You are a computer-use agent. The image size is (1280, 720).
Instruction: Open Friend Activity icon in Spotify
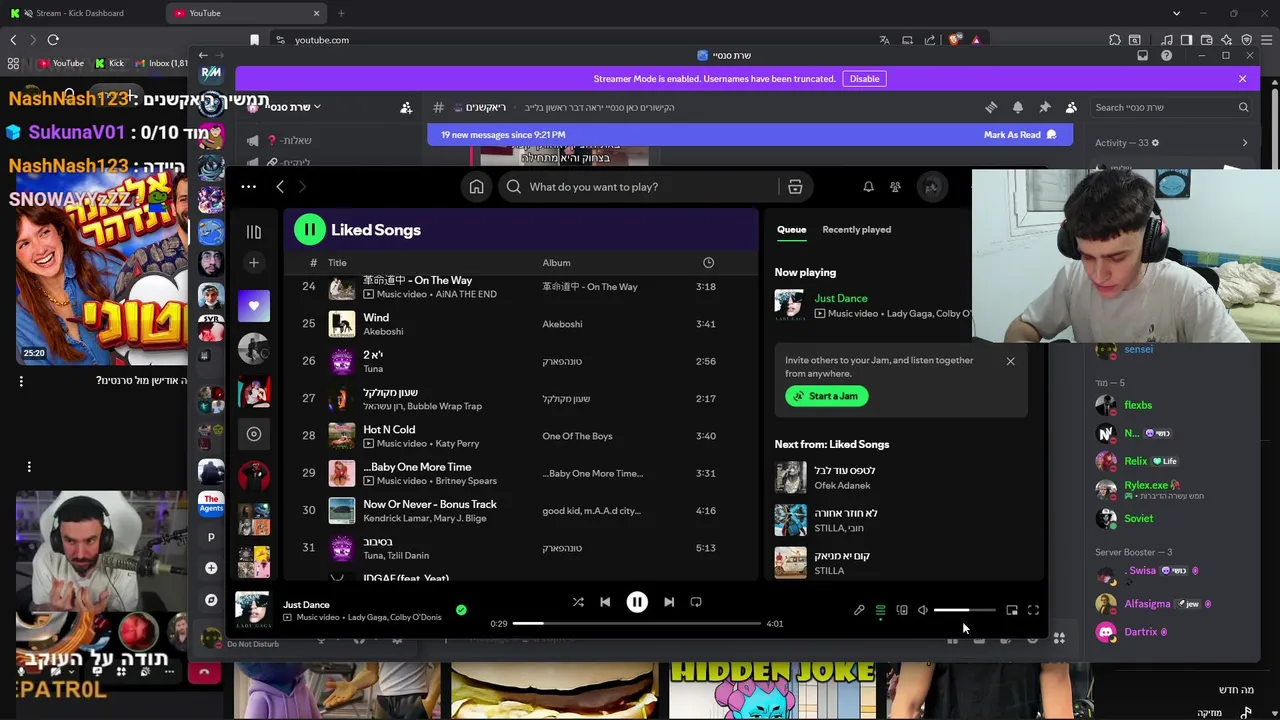coord(895,187)
